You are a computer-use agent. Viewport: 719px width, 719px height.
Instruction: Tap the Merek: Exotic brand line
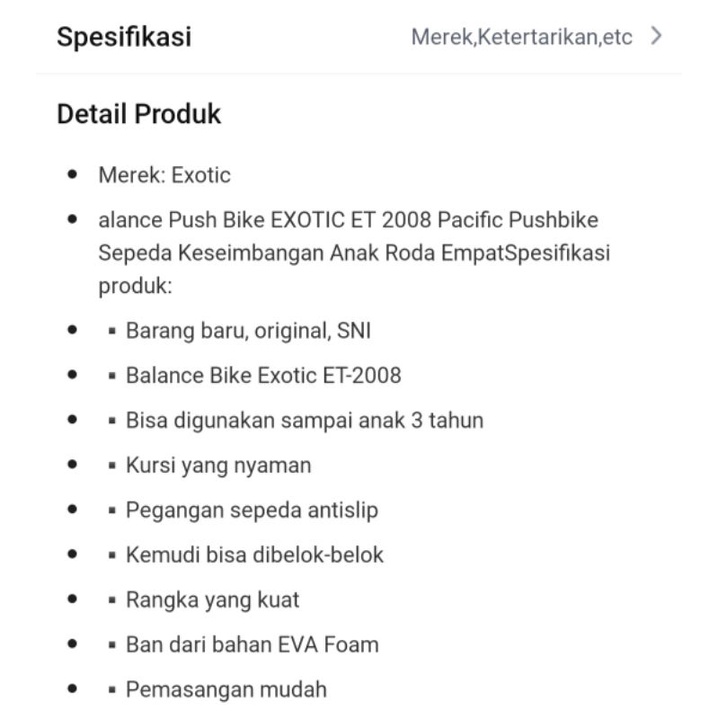tap(164, 175)
